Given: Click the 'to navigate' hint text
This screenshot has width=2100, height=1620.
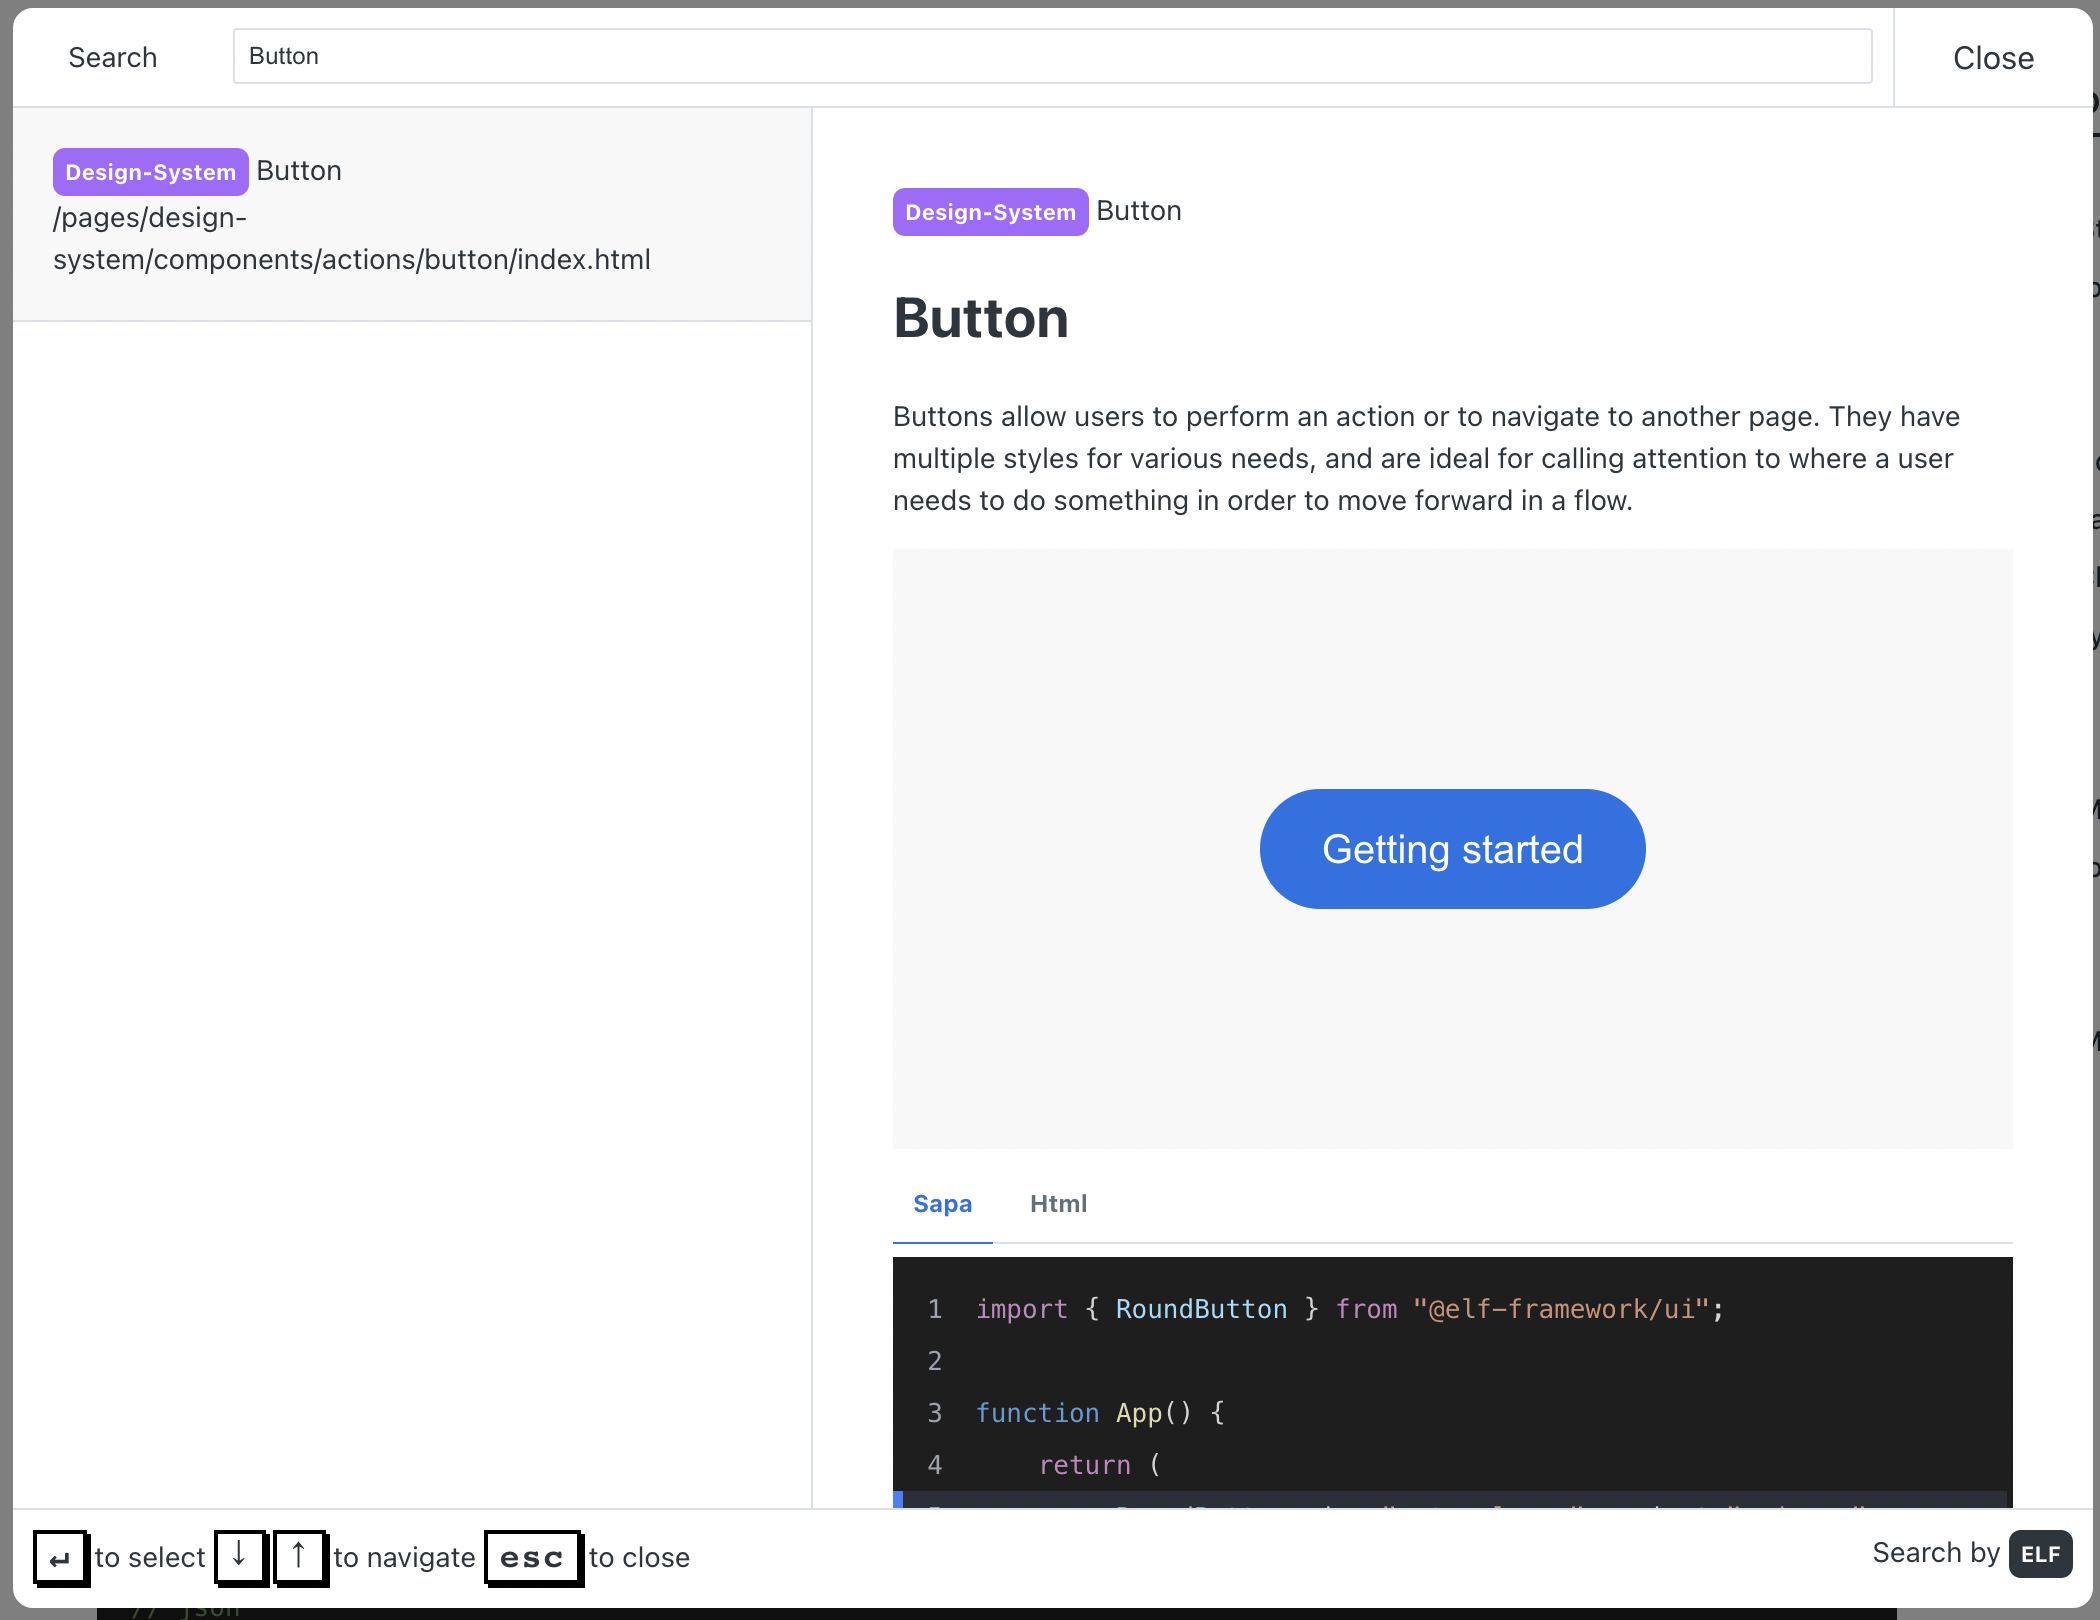Looking at the screenshot, I should coord(404,1557).
